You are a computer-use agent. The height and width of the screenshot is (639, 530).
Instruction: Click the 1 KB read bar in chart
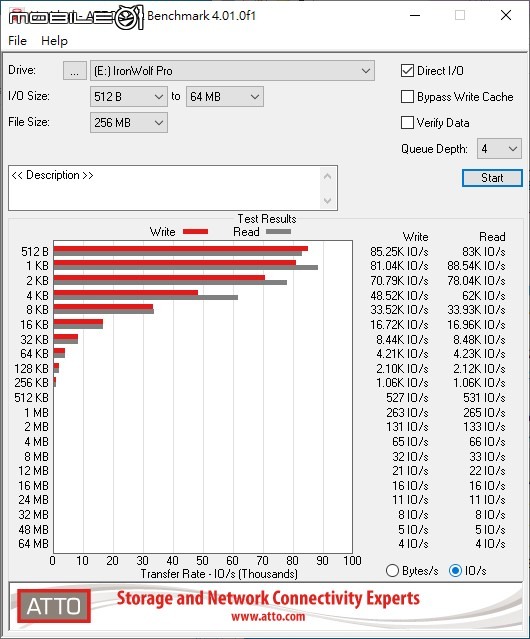186,268
